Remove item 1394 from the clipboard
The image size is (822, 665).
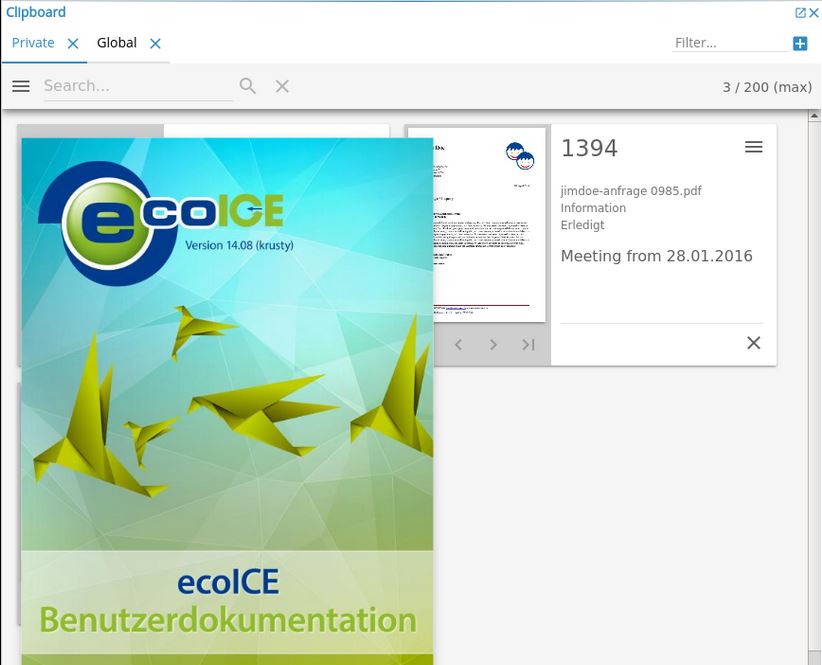coord(754,343)
